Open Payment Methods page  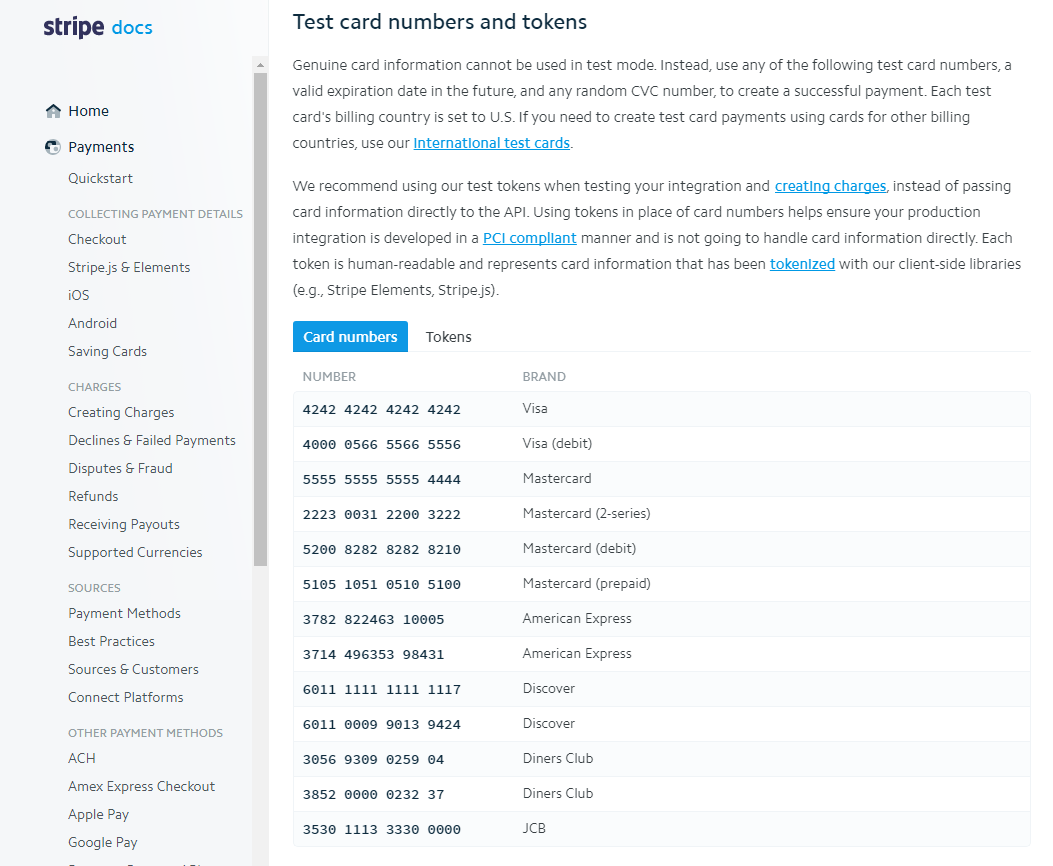[x=124, y=614]
